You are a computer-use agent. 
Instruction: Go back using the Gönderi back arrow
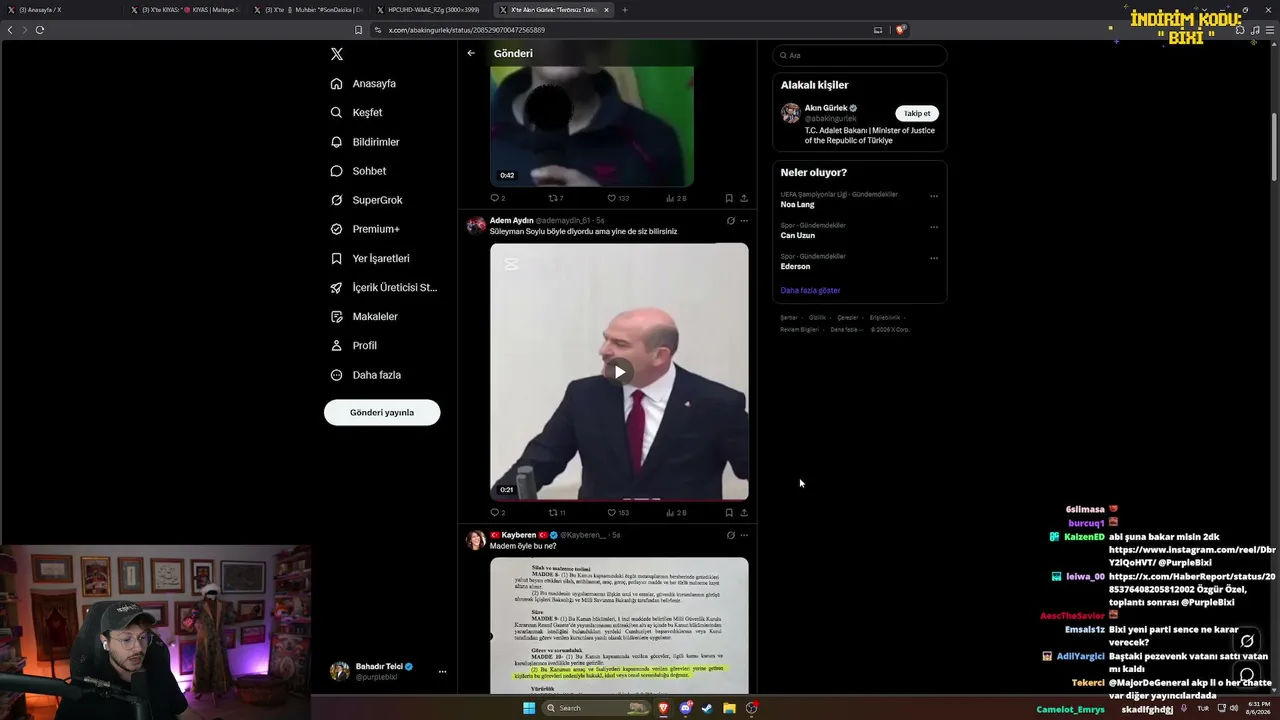[471, 53]
